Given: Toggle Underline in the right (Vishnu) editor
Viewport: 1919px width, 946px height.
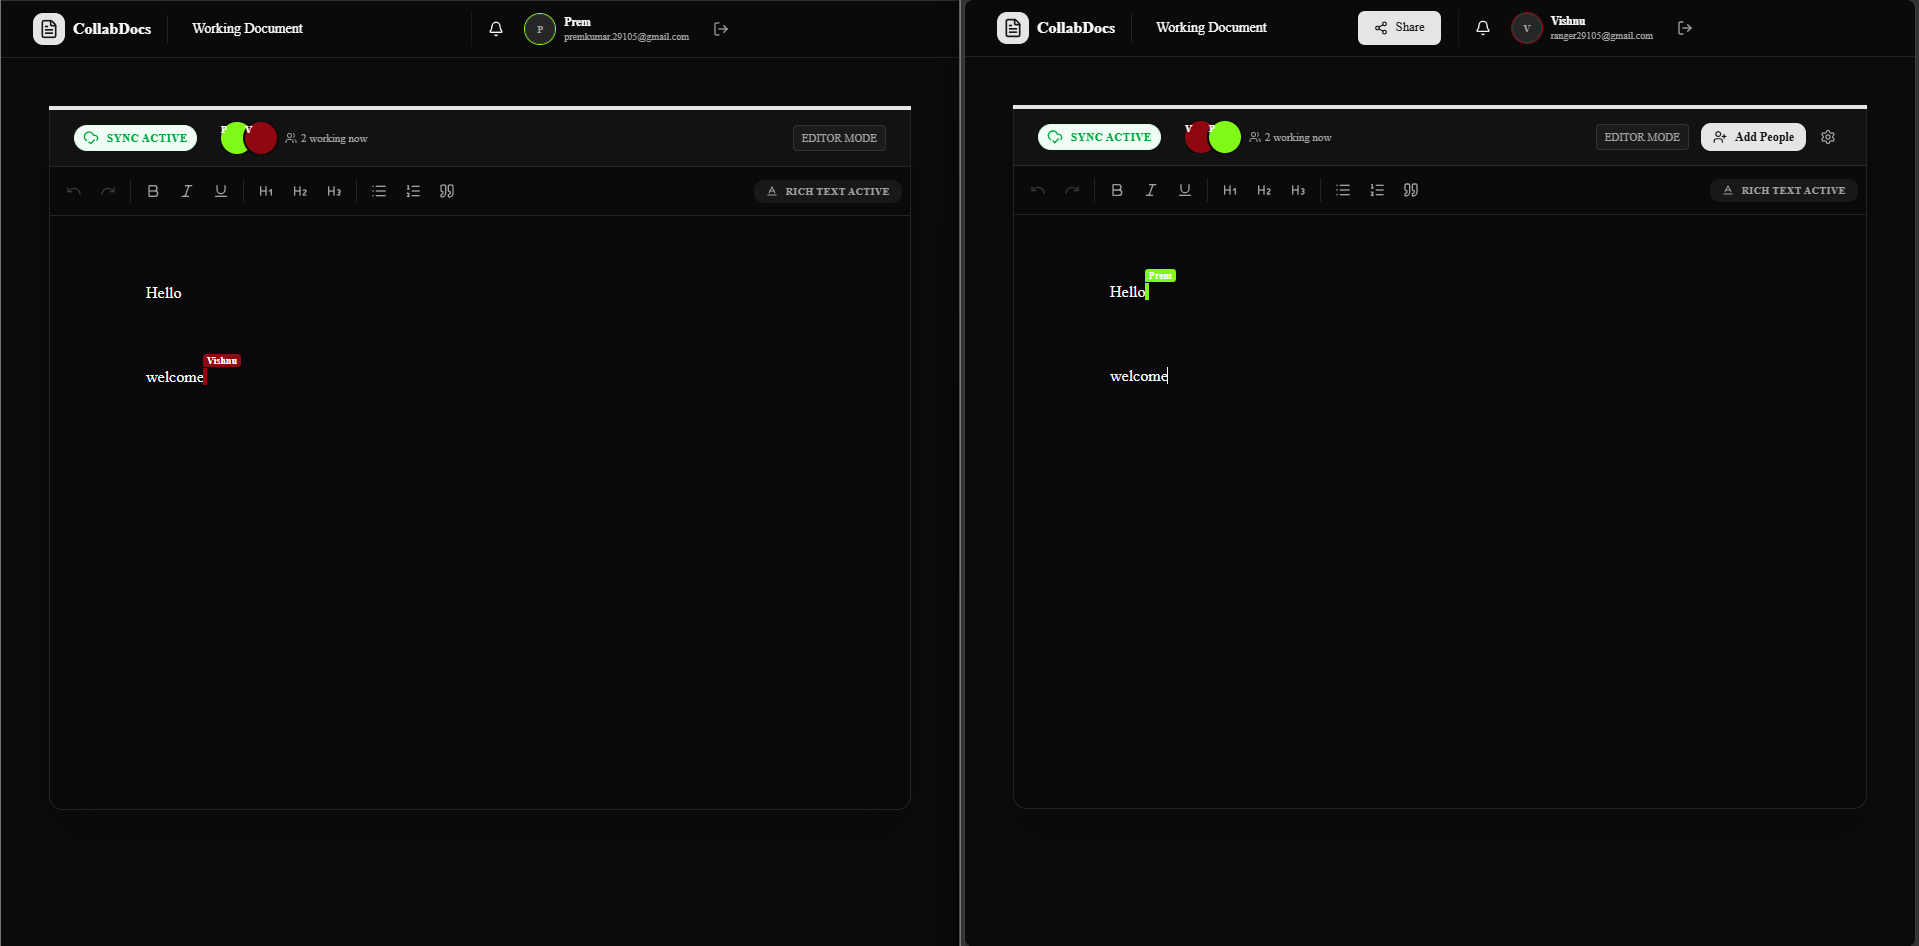Looking at the screenshot, I should 1185,190.
